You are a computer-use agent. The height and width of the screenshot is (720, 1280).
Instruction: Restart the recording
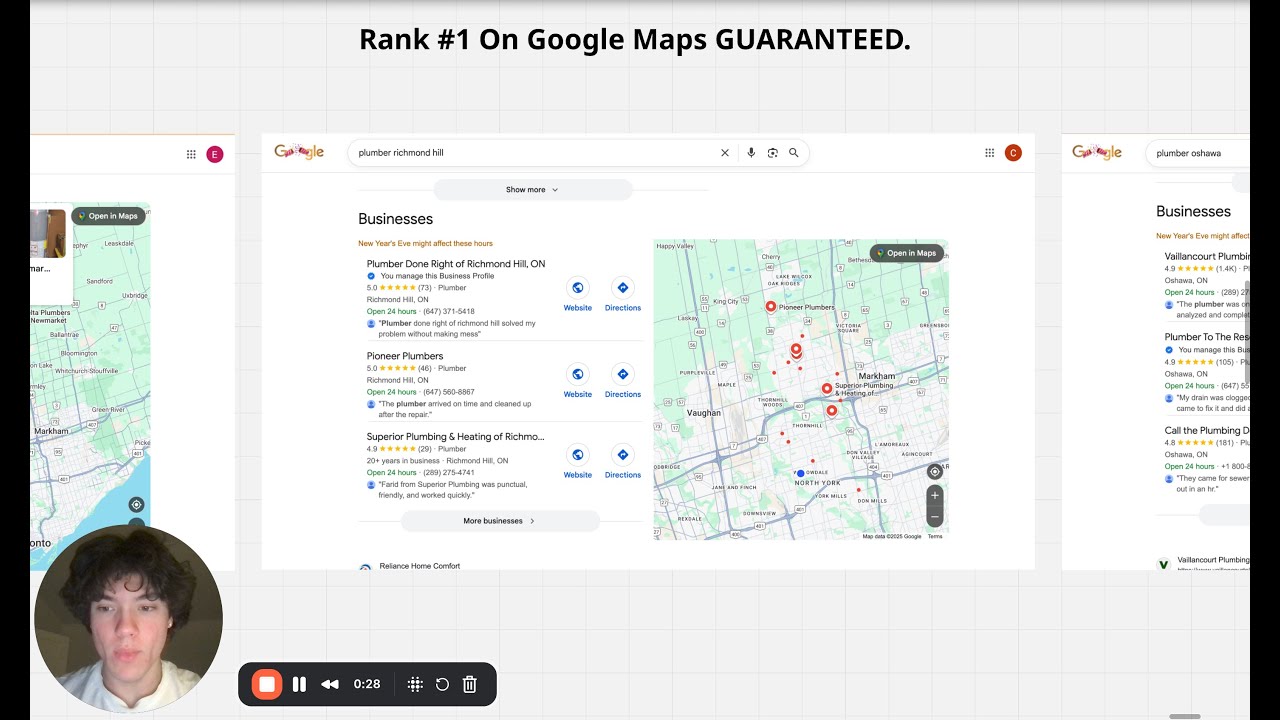point(442,684)
